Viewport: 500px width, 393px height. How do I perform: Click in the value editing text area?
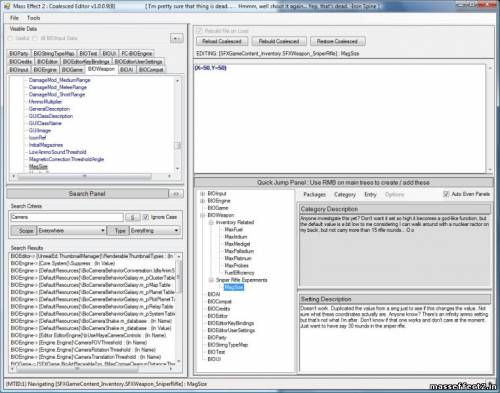[x=340, y=118]
